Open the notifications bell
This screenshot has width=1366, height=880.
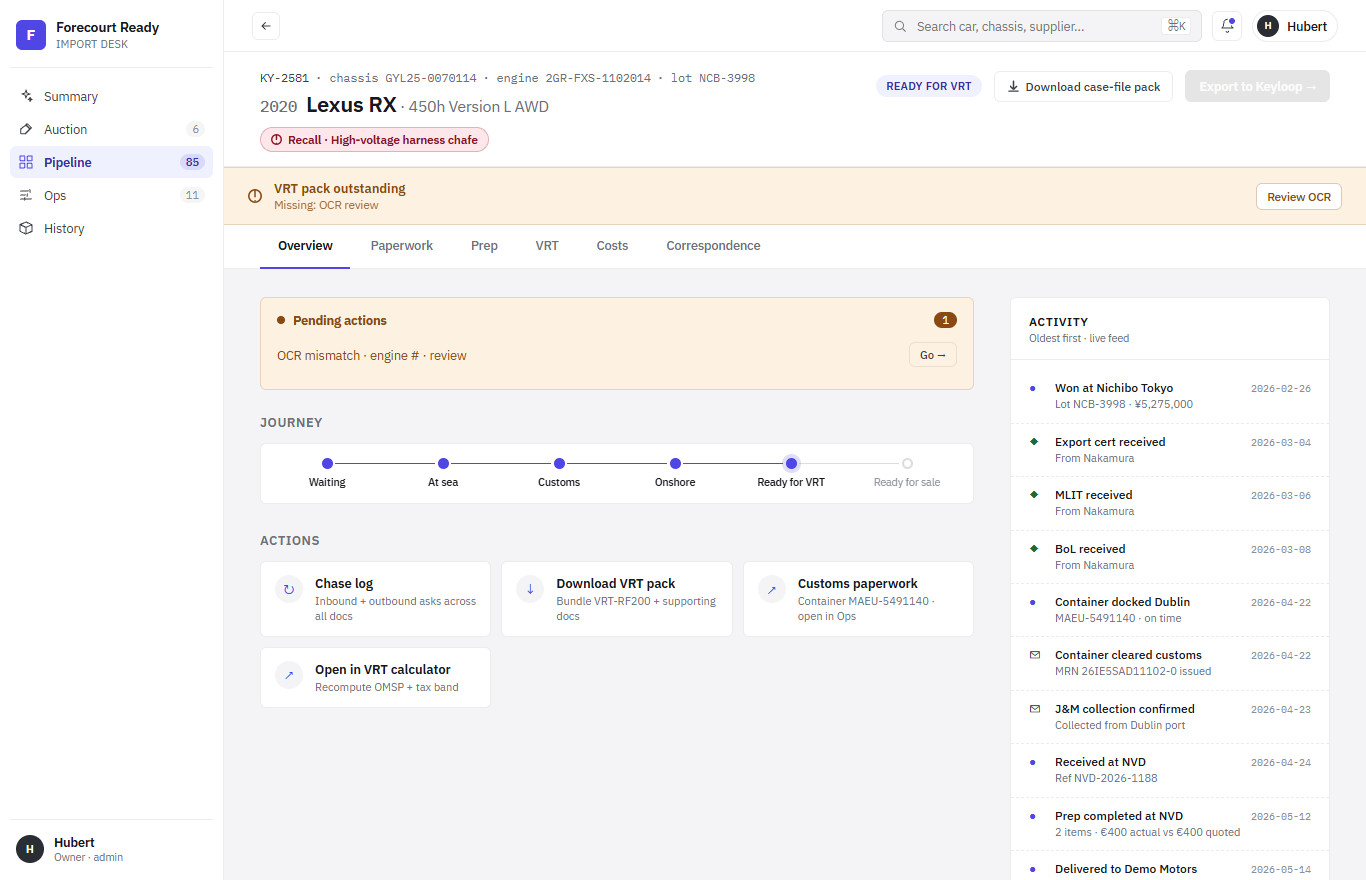click(x=1227, y=26)
